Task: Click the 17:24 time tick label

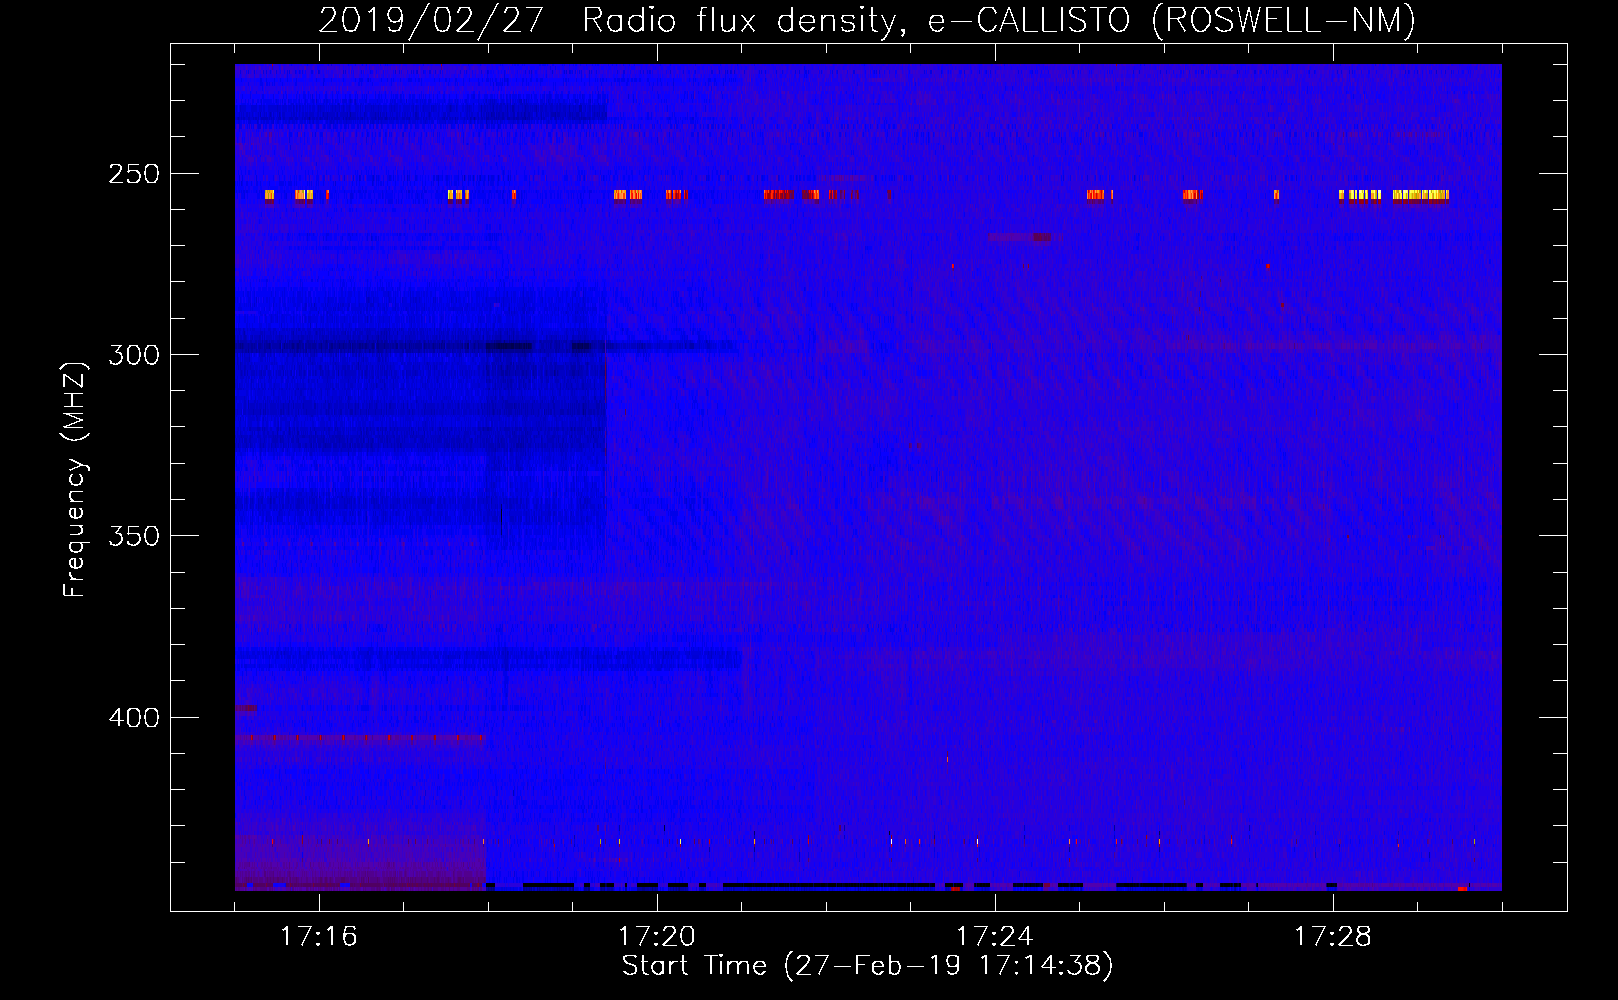Action: pyautogui.click(x=994, y=936)
